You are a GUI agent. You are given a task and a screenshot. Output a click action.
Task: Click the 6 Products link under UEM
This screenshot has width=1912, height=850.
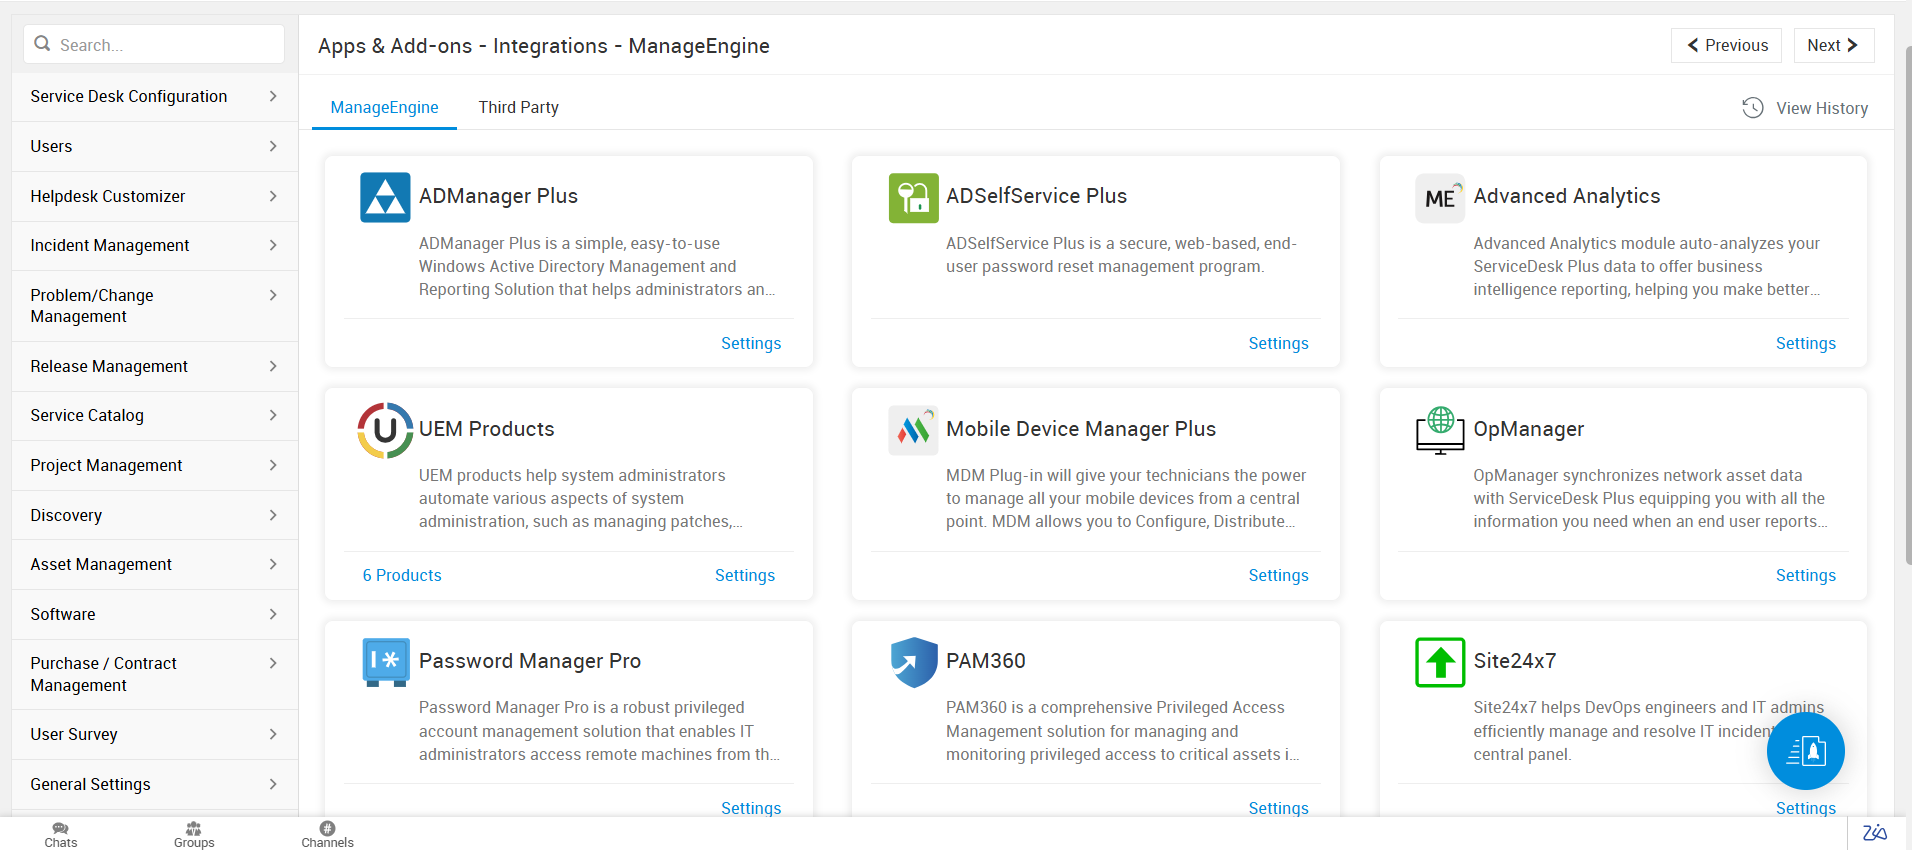pos(402,576)
